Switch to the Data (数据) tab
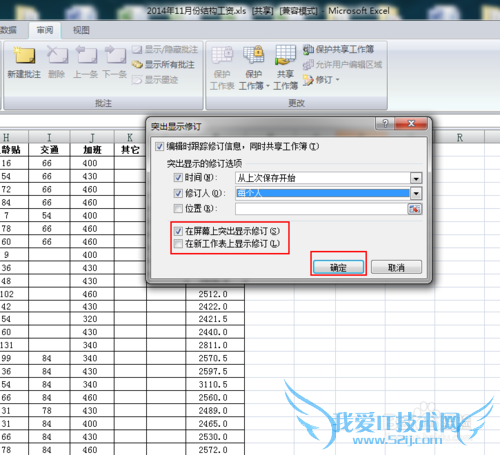This screenshot has height=455, width=500. click(x=9, y=30)
